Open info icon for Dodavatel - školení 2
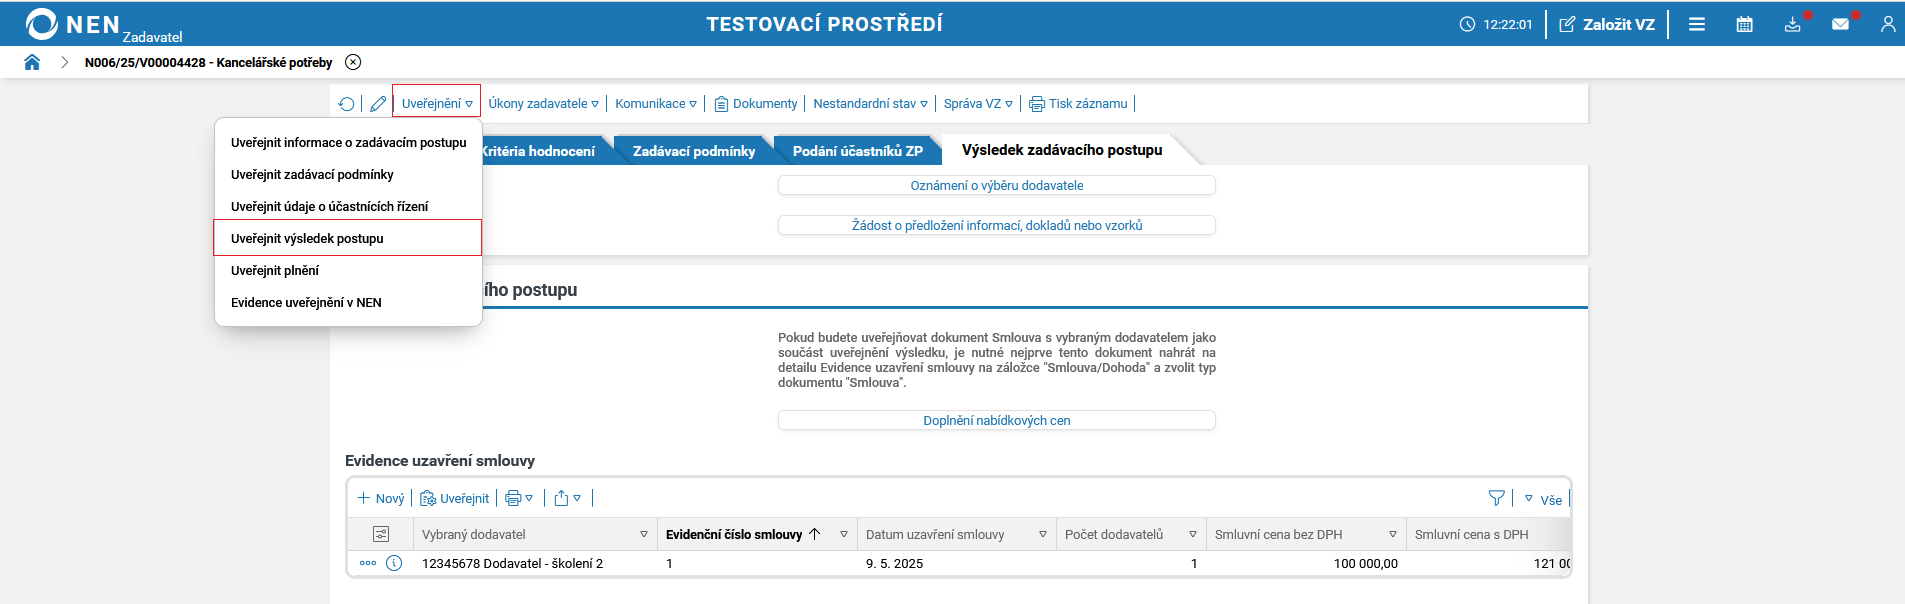Image resolution: width=1905 pixels, height=604 pixels. coord(394,563)
